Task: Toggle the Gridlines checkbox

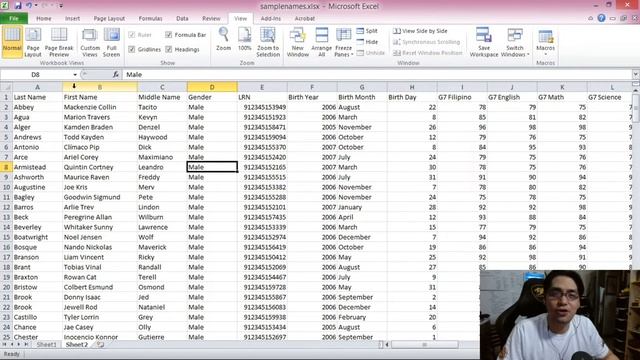Action: 131,49
